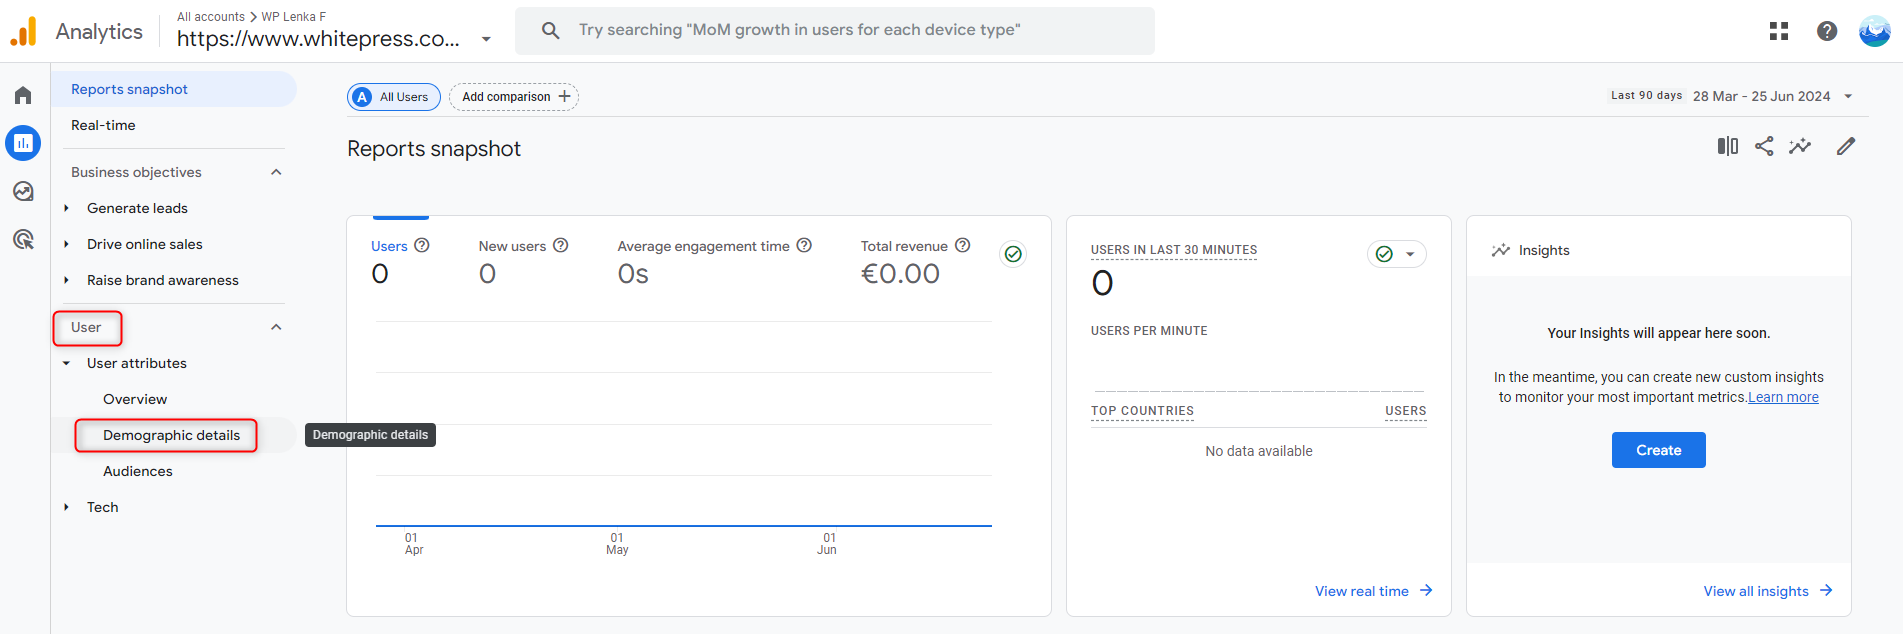Open the User attributes Overview report

[135, 399]
